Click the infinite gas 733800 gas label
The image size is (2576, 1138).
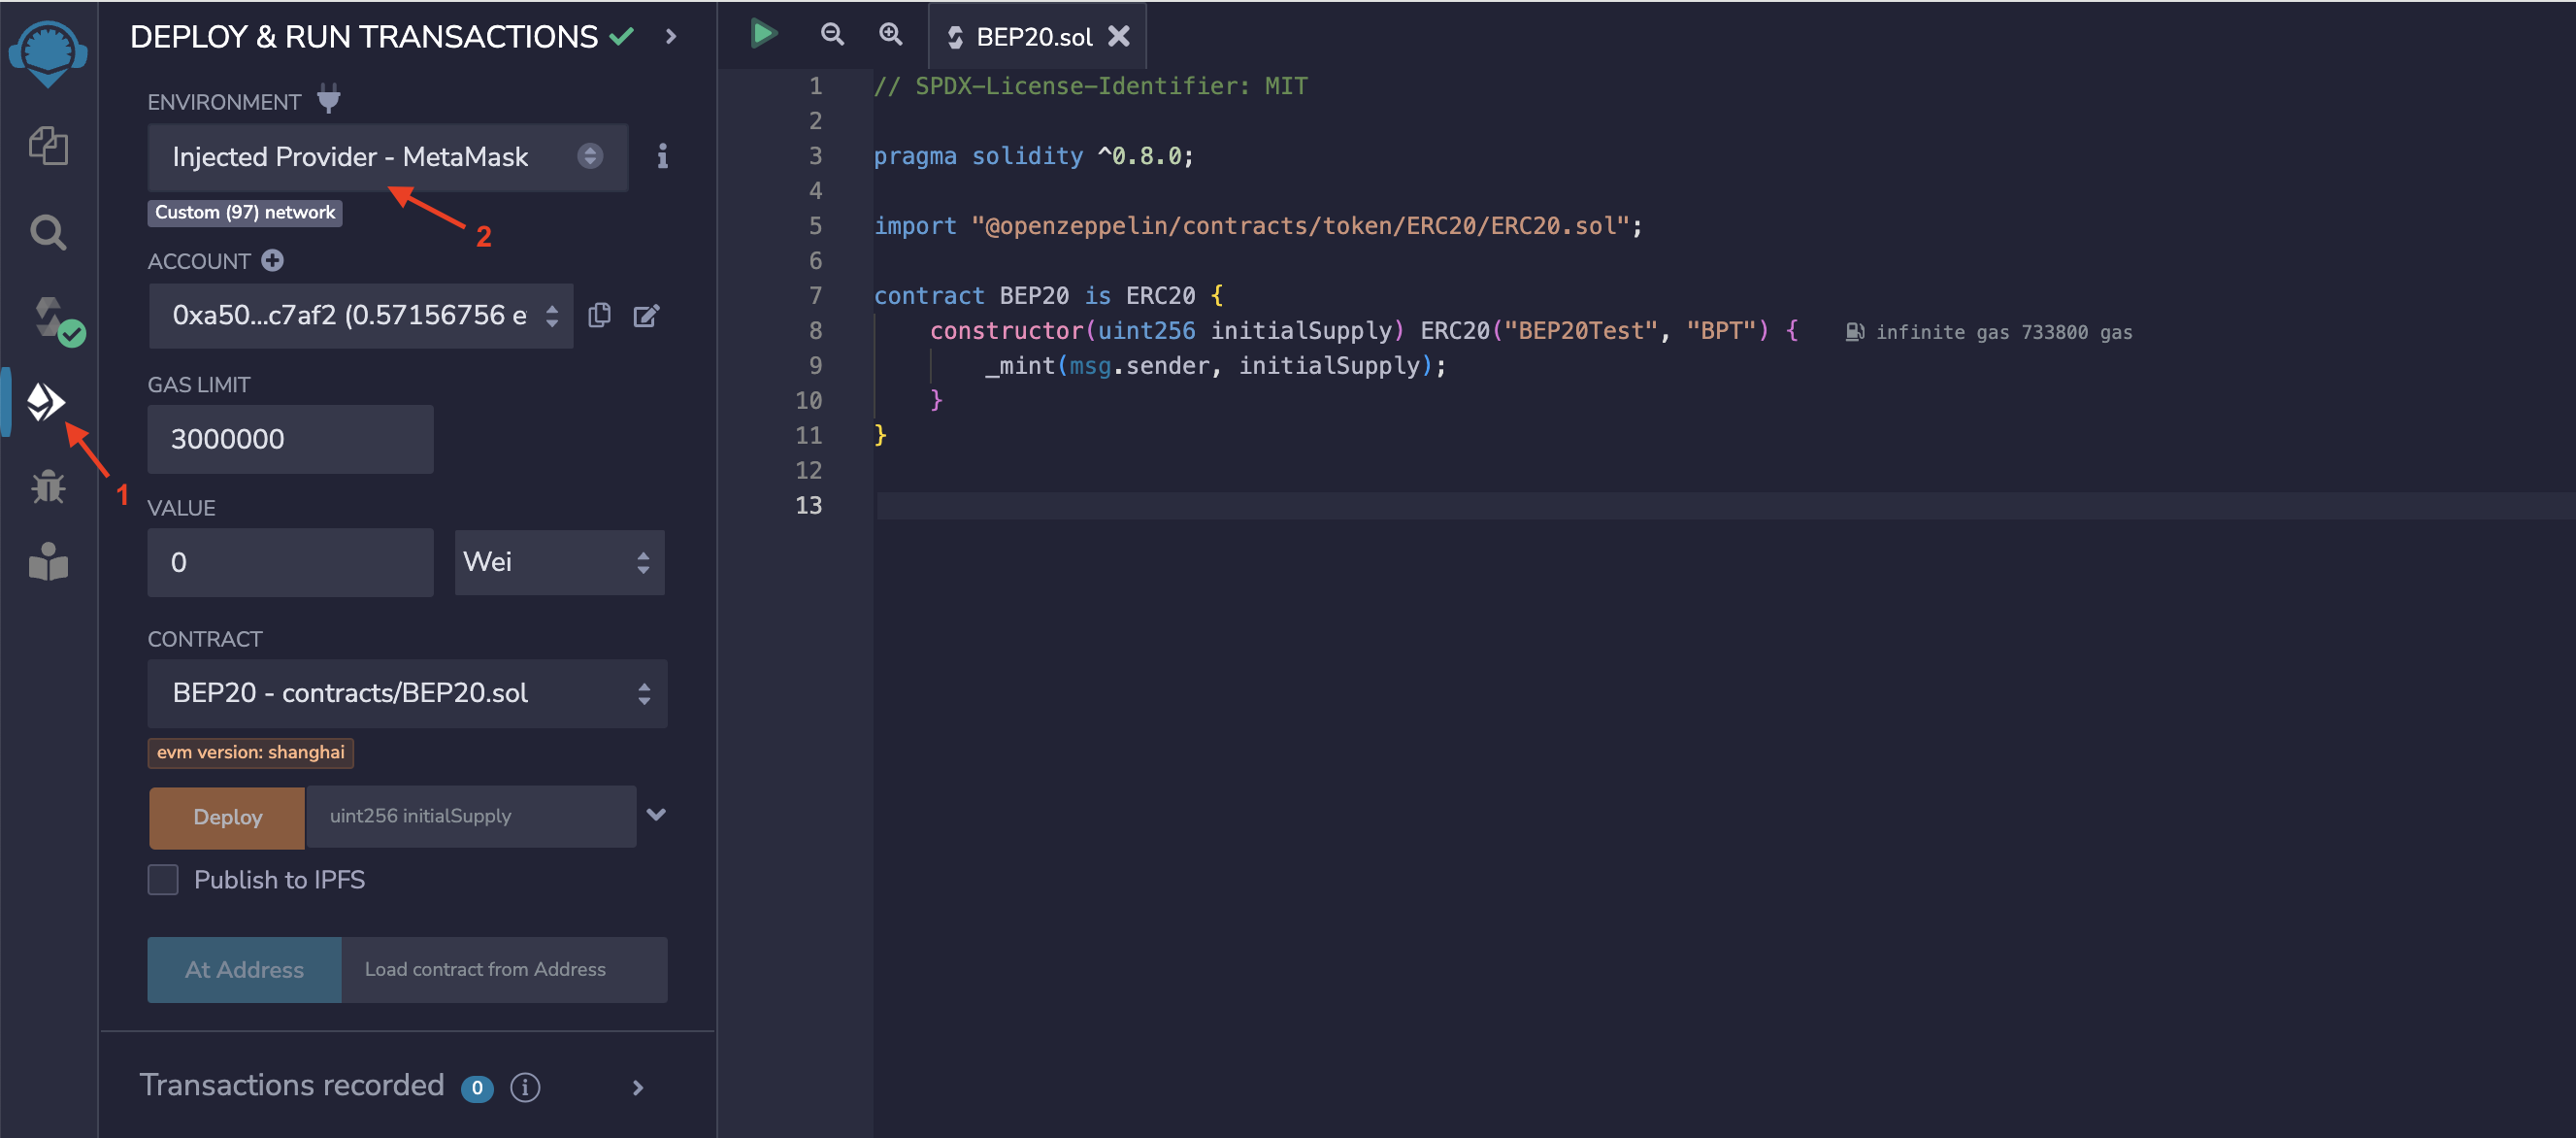coord(2004,332)
